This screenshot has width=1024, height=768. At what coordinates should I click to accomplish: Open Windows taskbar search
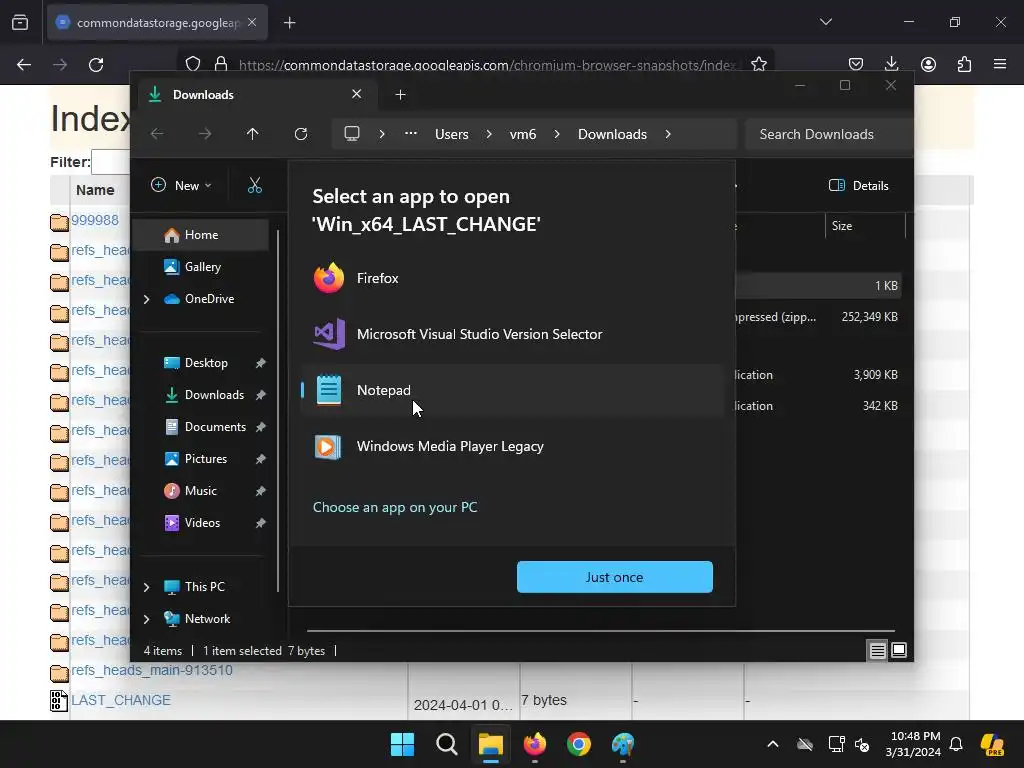coord(447,744)
